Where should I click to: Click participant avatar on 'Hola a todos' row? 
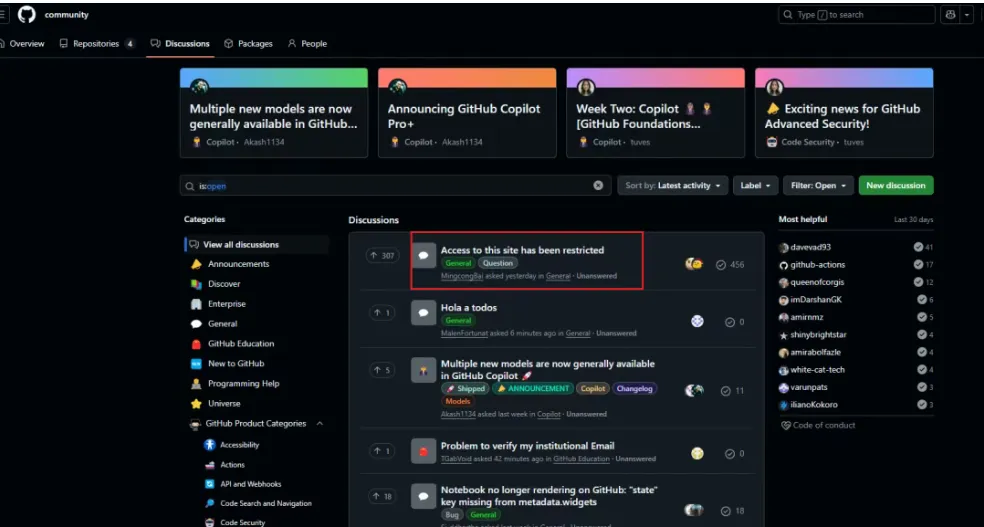(697, 321)
